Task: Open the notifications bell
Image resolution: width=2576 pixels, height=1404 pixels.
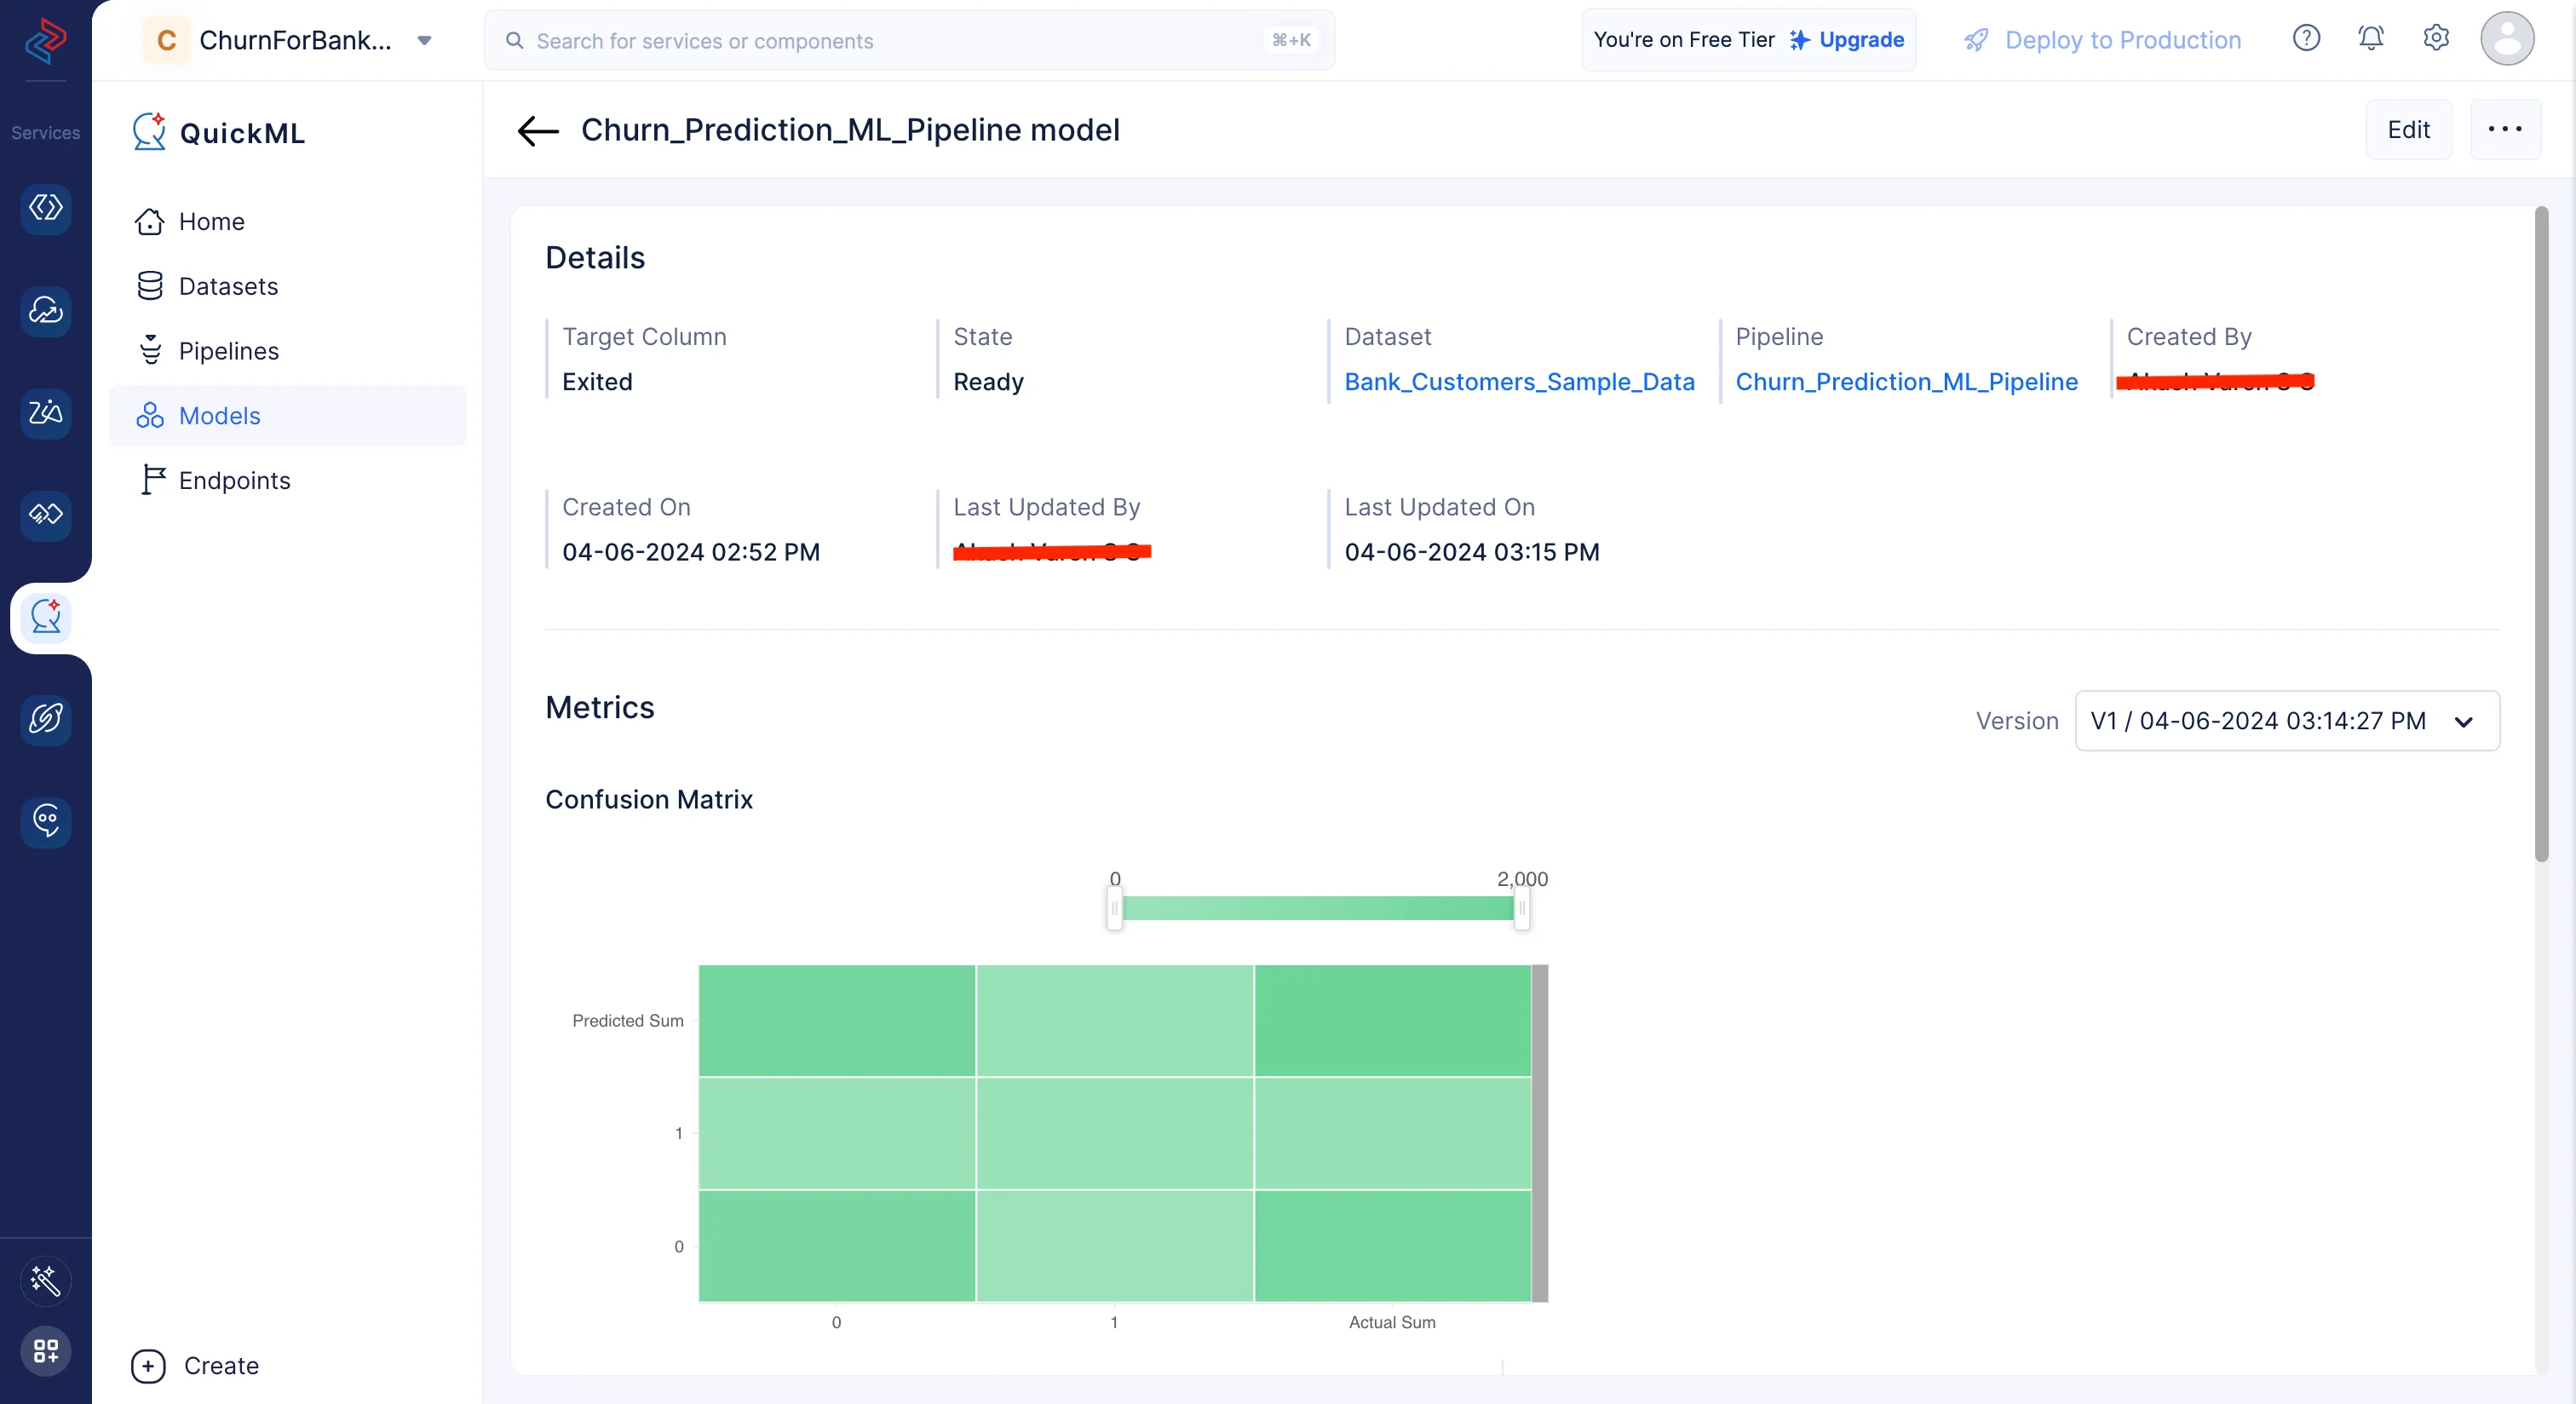Action: pyautogui.click(x=2370, y=39)
